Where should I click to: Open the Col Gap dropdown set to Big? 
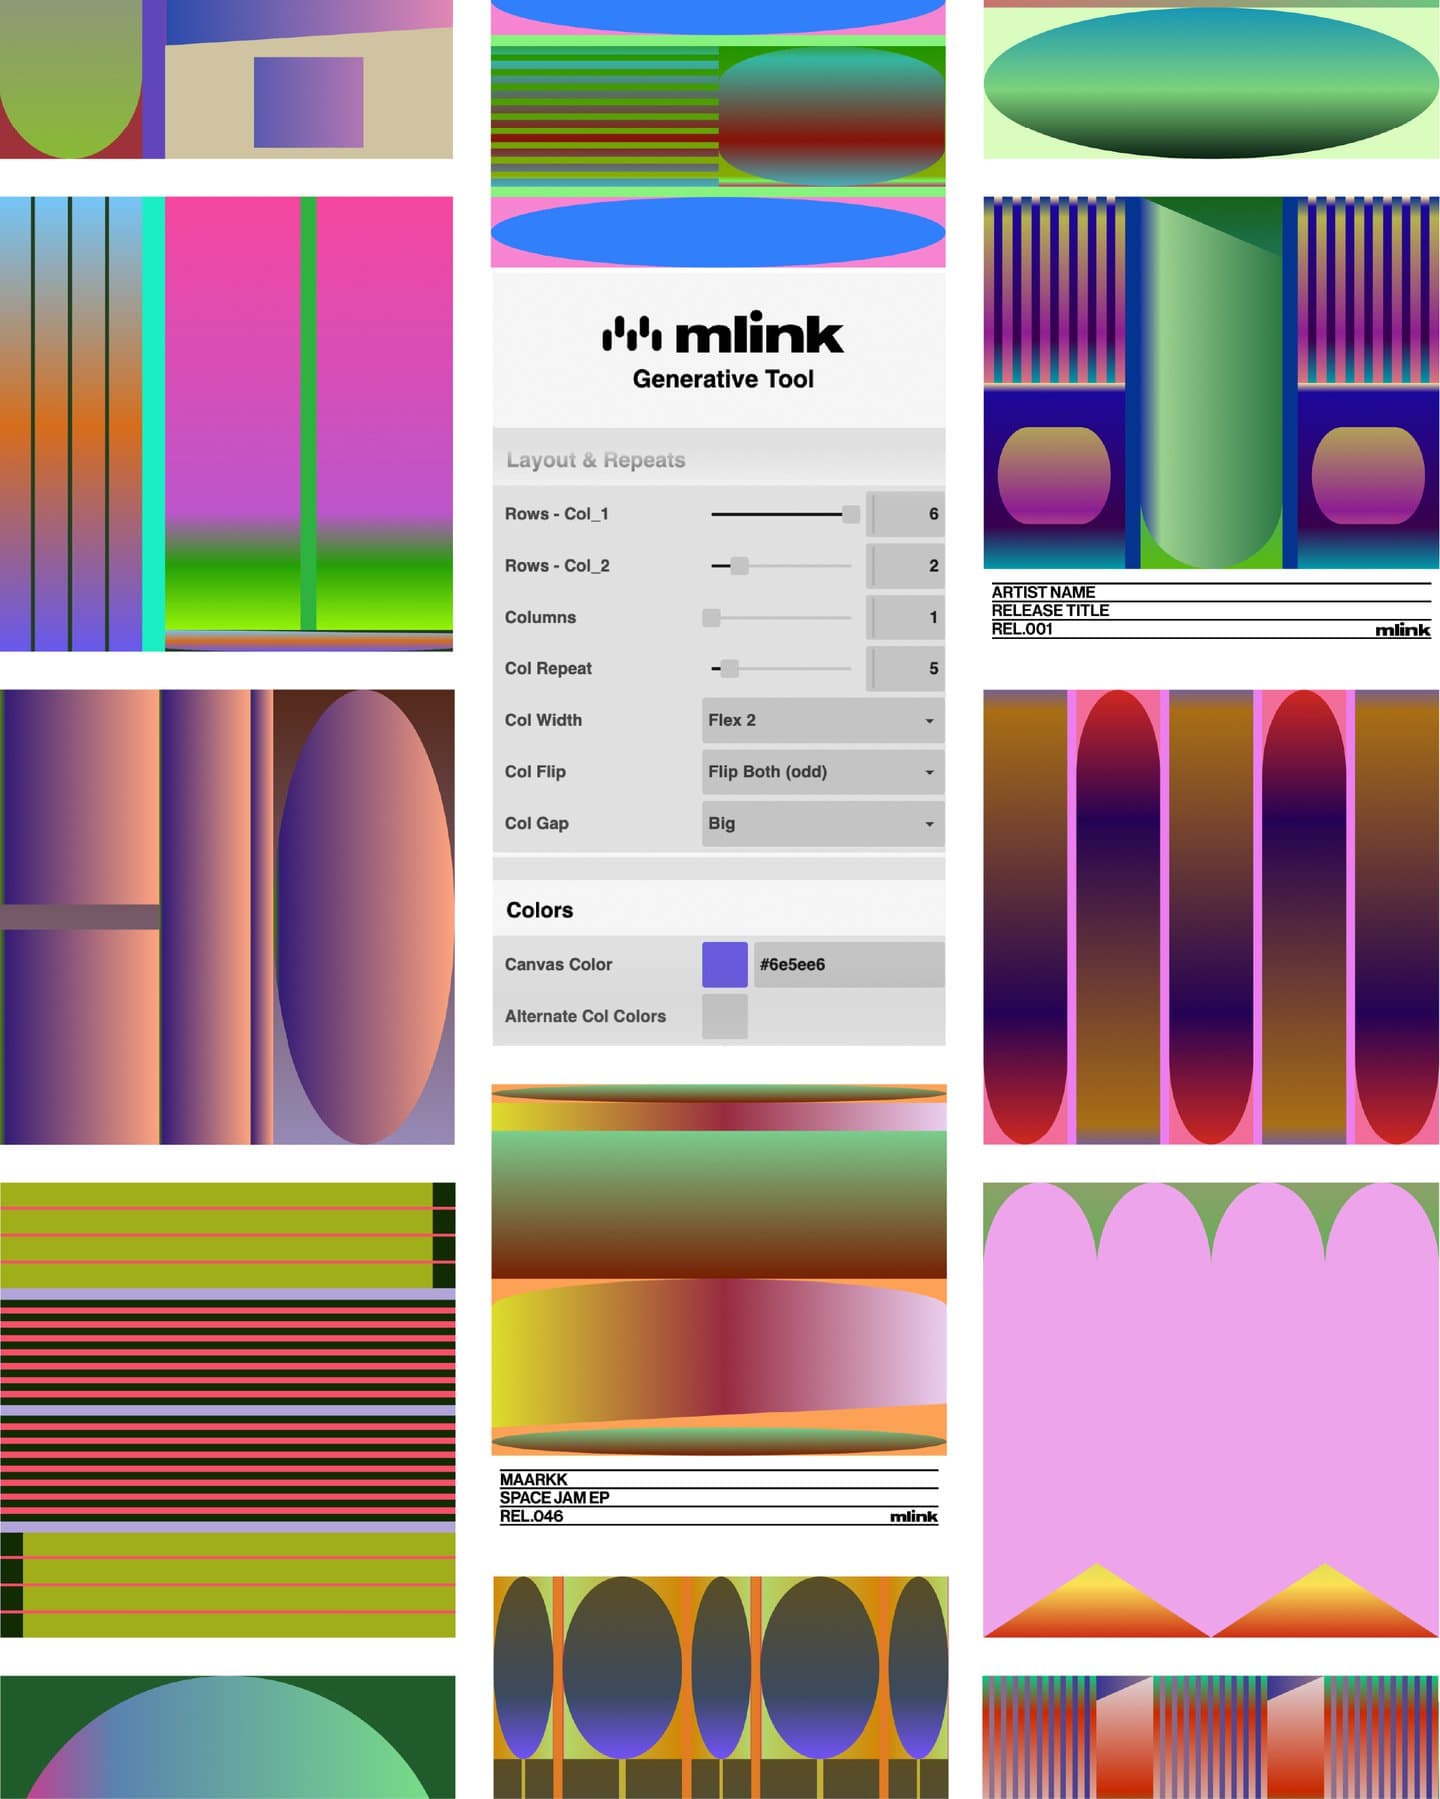coord(823,824)
